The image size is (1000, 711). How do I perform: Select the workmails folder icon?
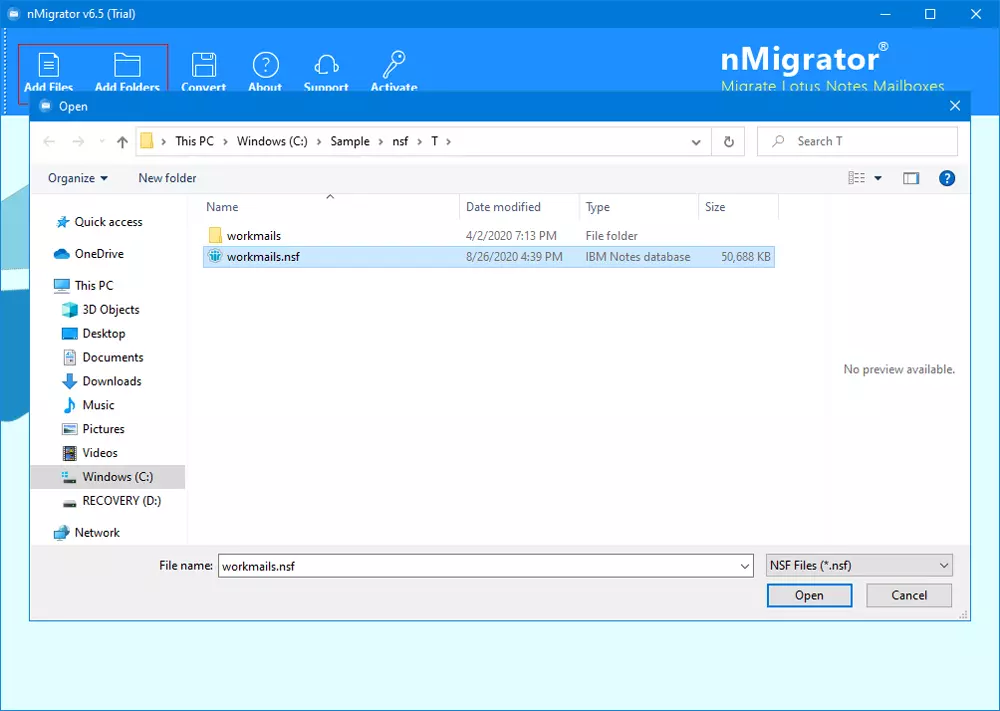pyautogui.click(x=215, y=235)
